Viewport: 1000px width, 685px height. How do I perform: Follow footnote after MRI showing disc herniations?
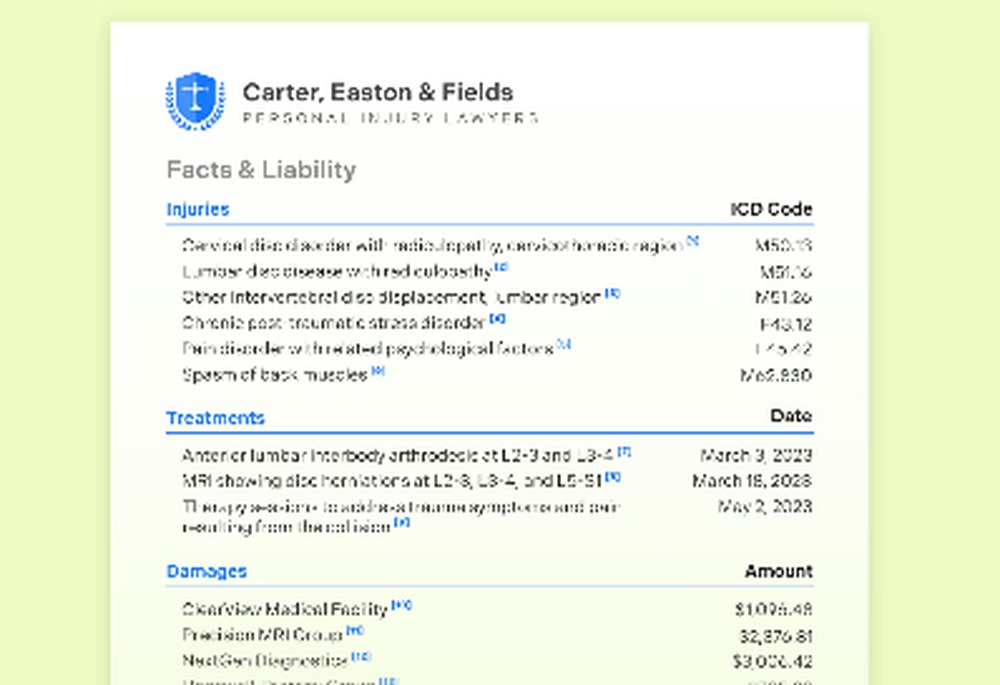click(613, 476)
